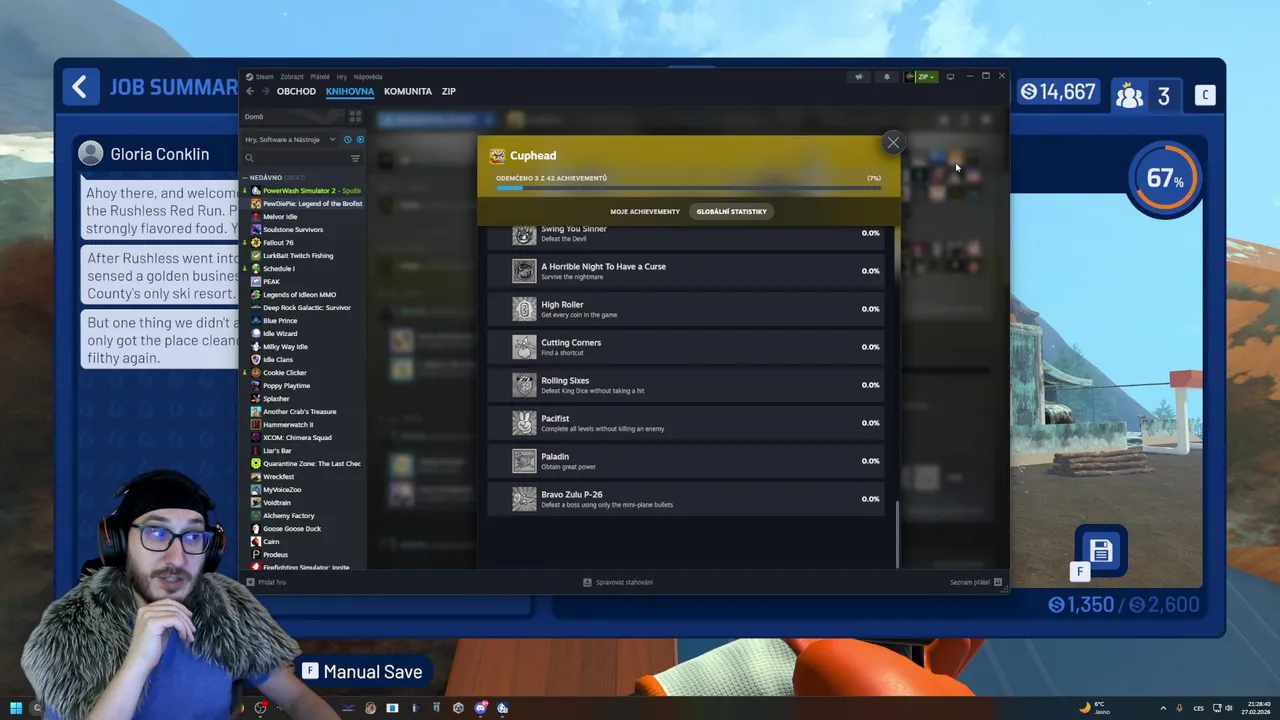The width and height of the screenshot is (1280, 720).
Task: Open the Hry menu
Action: [x=342, y=77]
